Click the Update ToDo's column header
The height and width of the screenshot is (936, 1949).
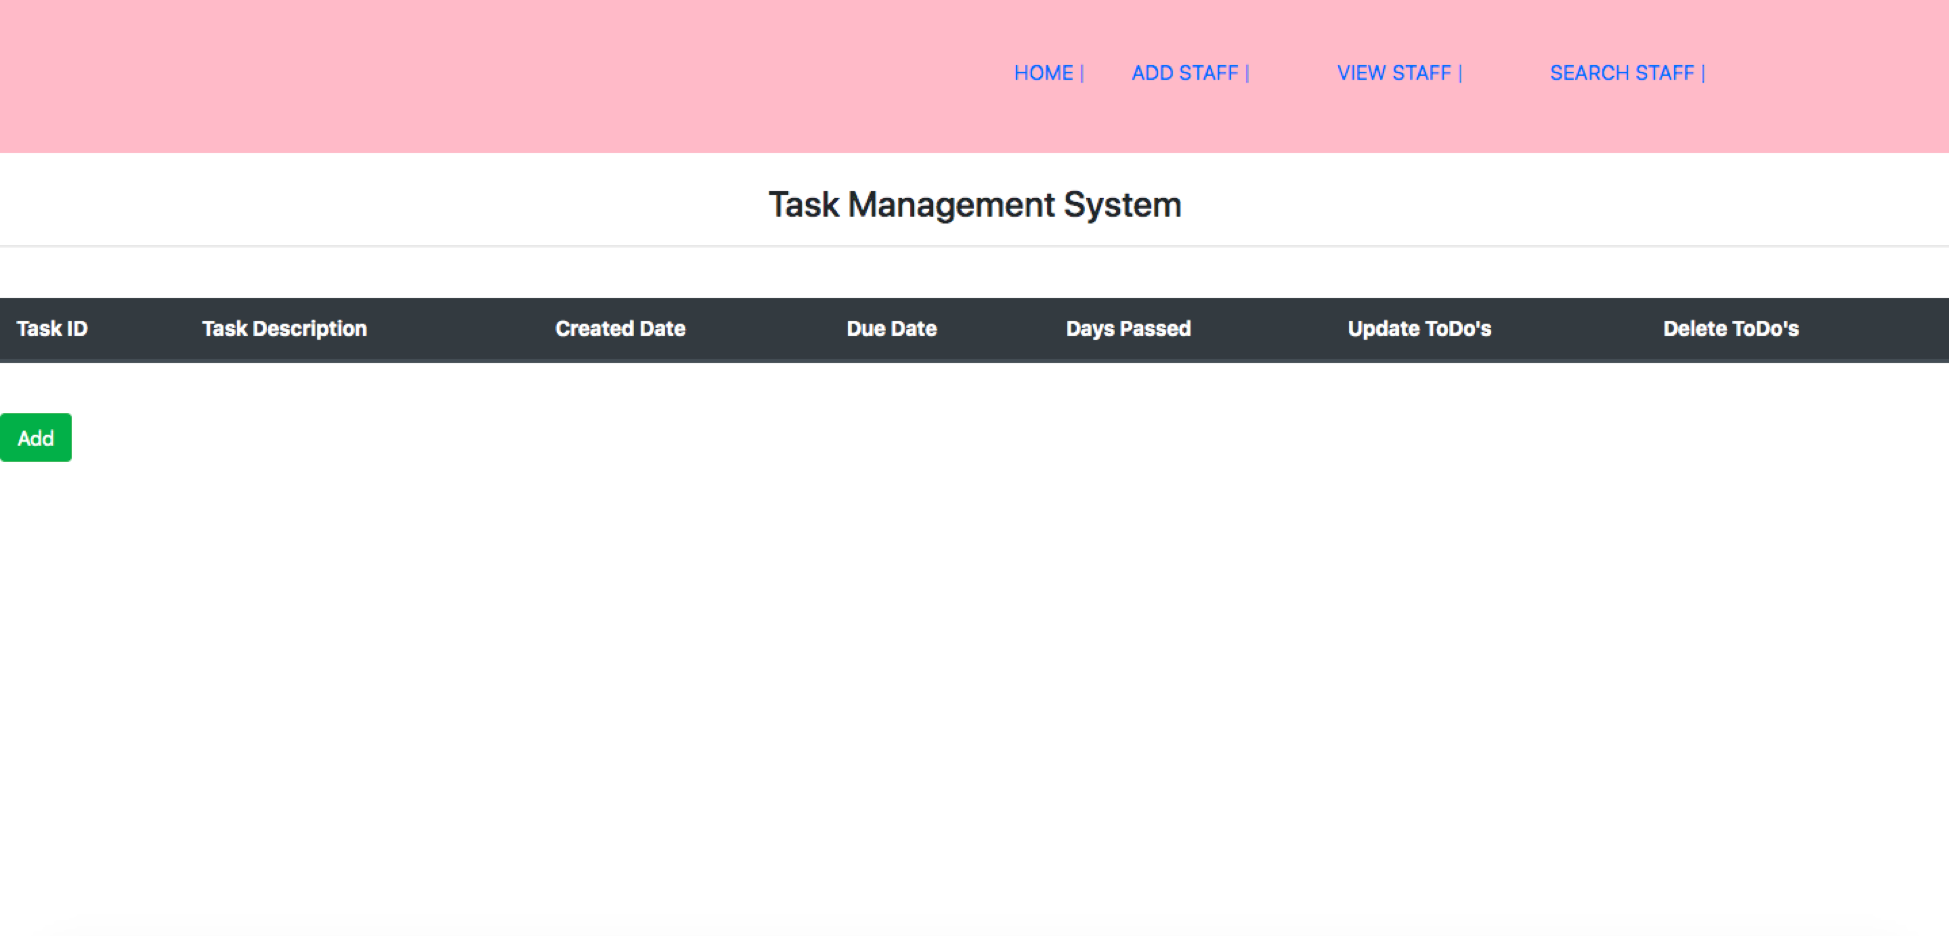coord(1419,328)
